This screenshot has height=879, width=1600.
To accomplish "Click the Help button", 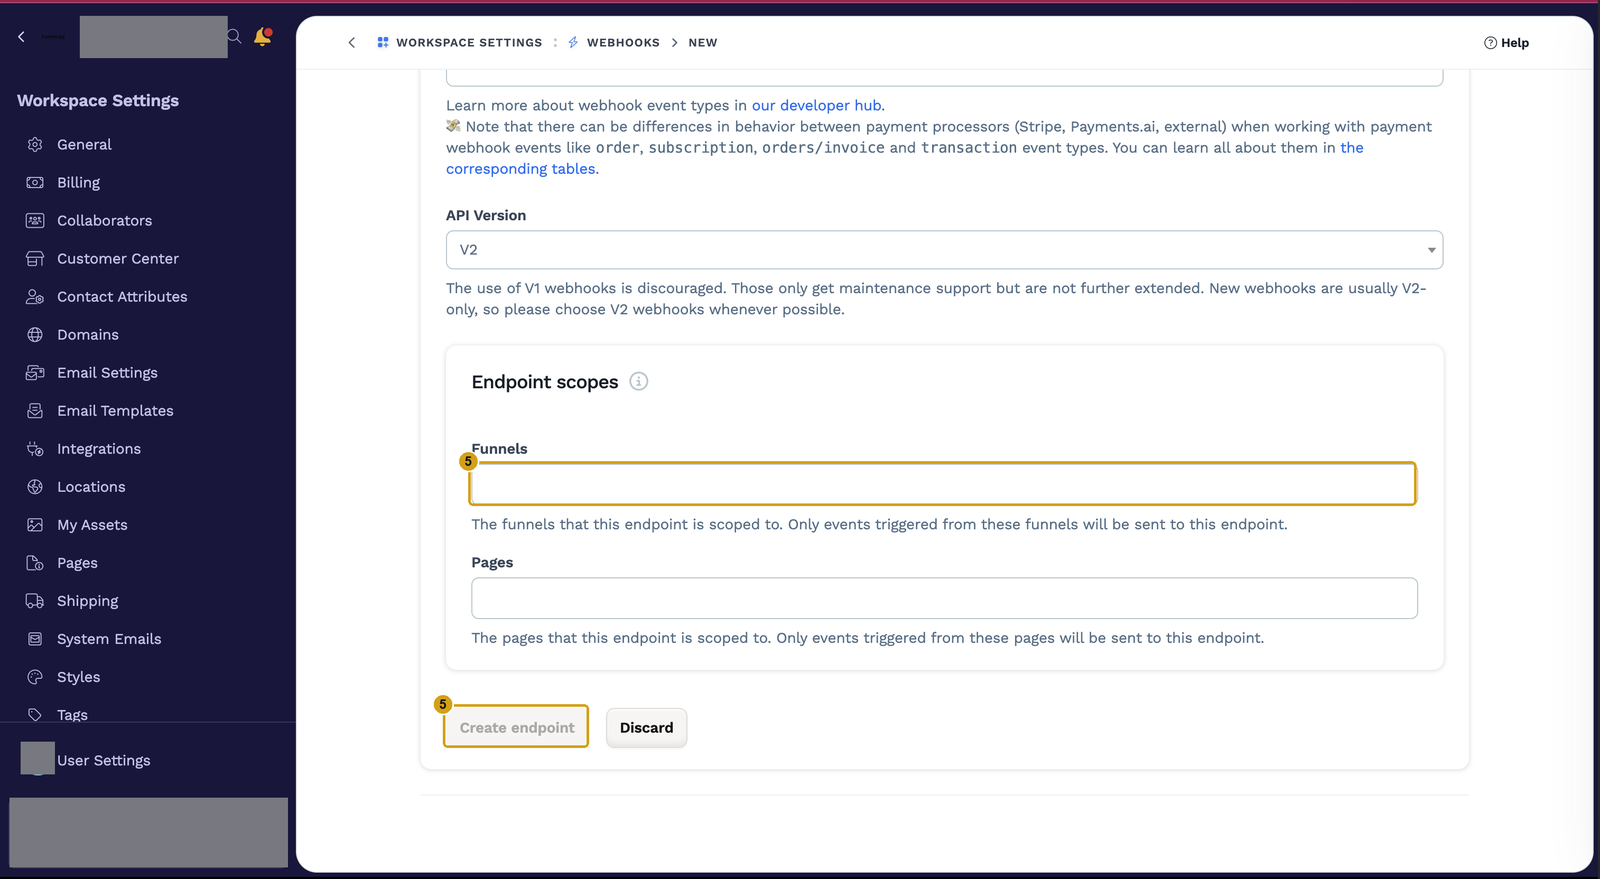I will coord(1506,42).
